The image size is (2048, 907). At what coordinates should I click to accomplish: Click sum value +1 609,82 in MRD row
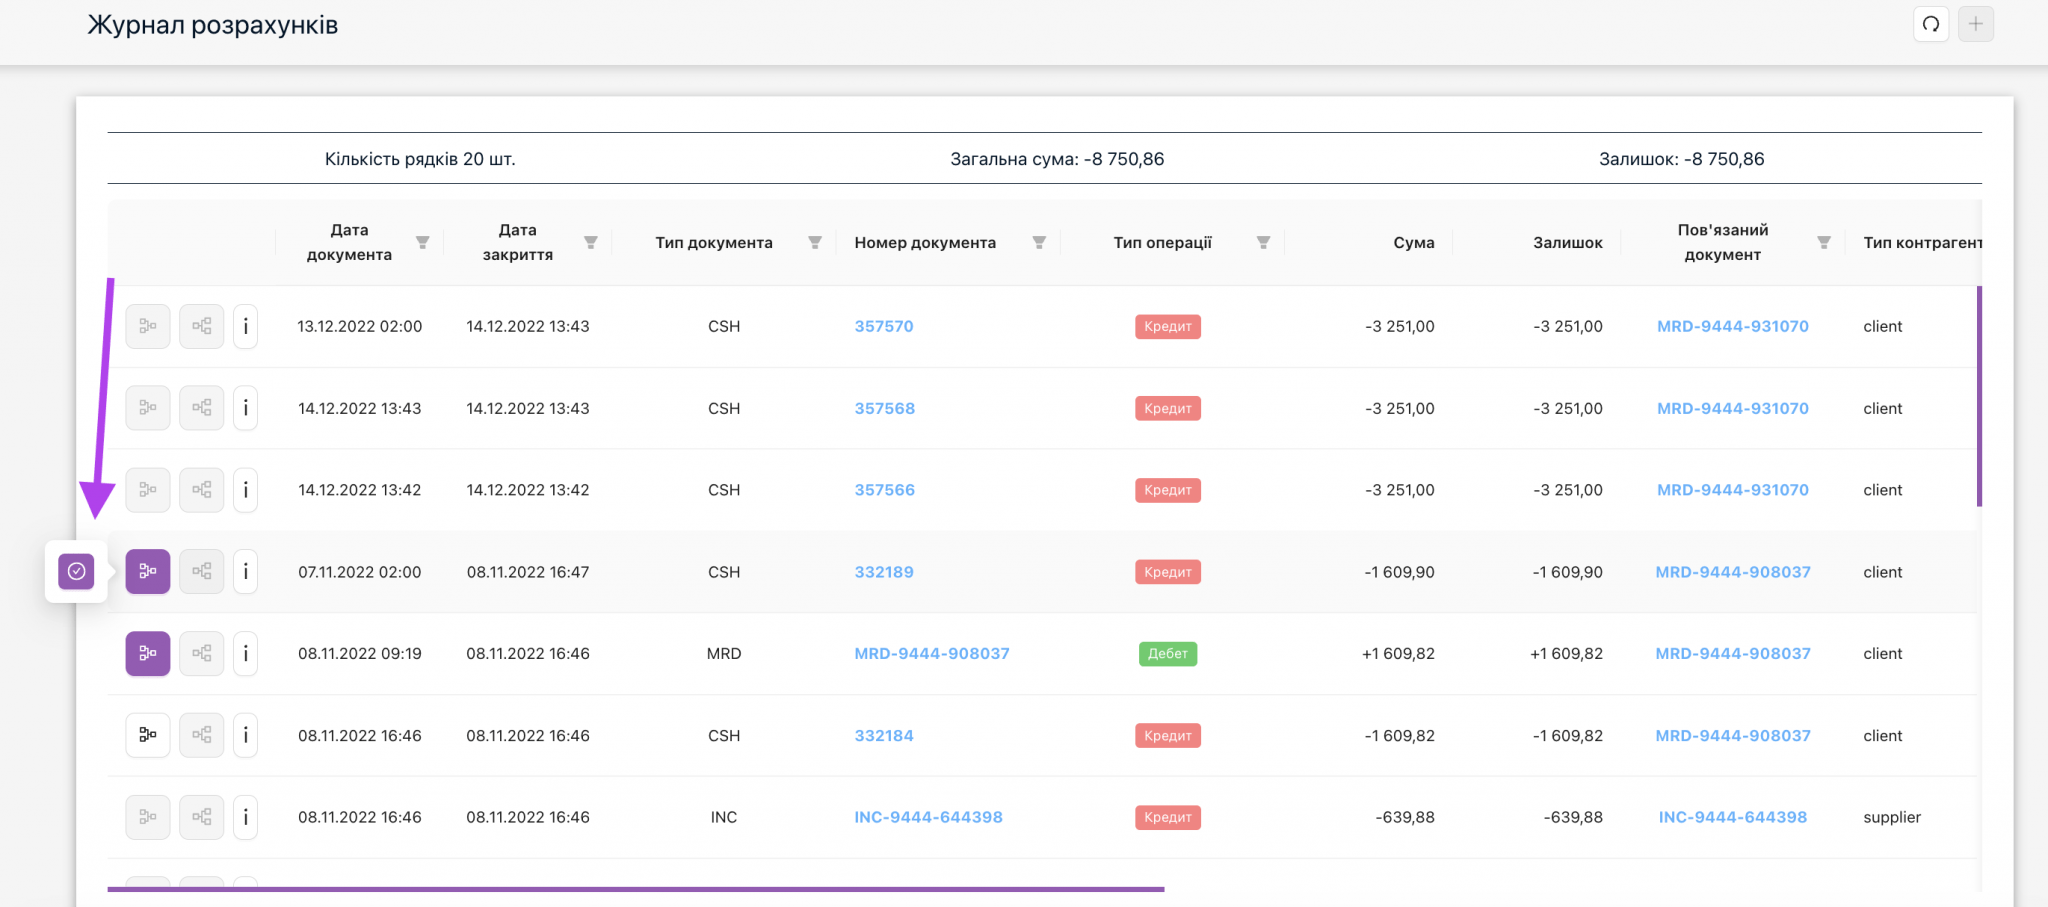pyautogui.click(x=1398, y=653)
